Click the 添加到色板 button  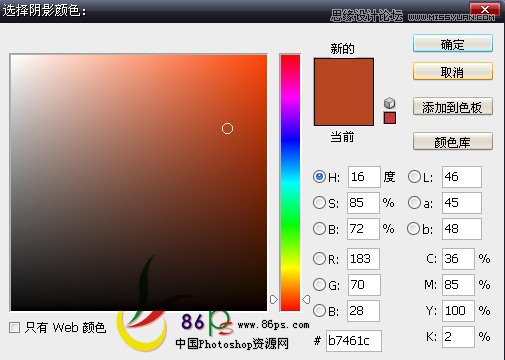pyautogui.click(x=453, y=107)
